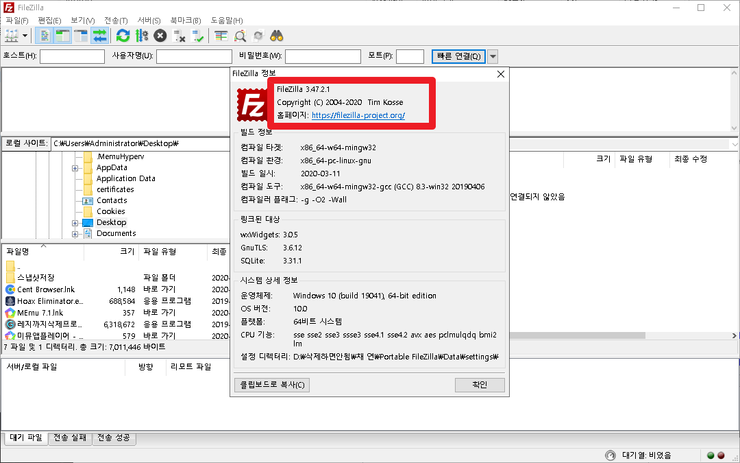Sort local files by 파일 유형 column
Image resolution: width=740 pixels, height=463 pixels.
click(173, 252)
